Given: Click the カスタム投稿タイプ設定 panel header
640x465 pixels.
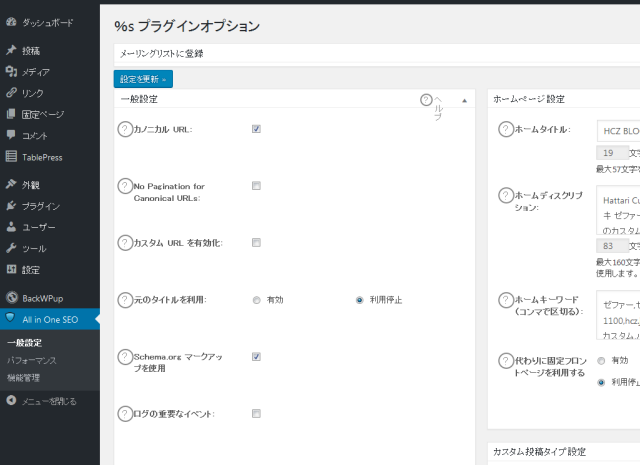Looking at the screenshot, I should [564, 452].
